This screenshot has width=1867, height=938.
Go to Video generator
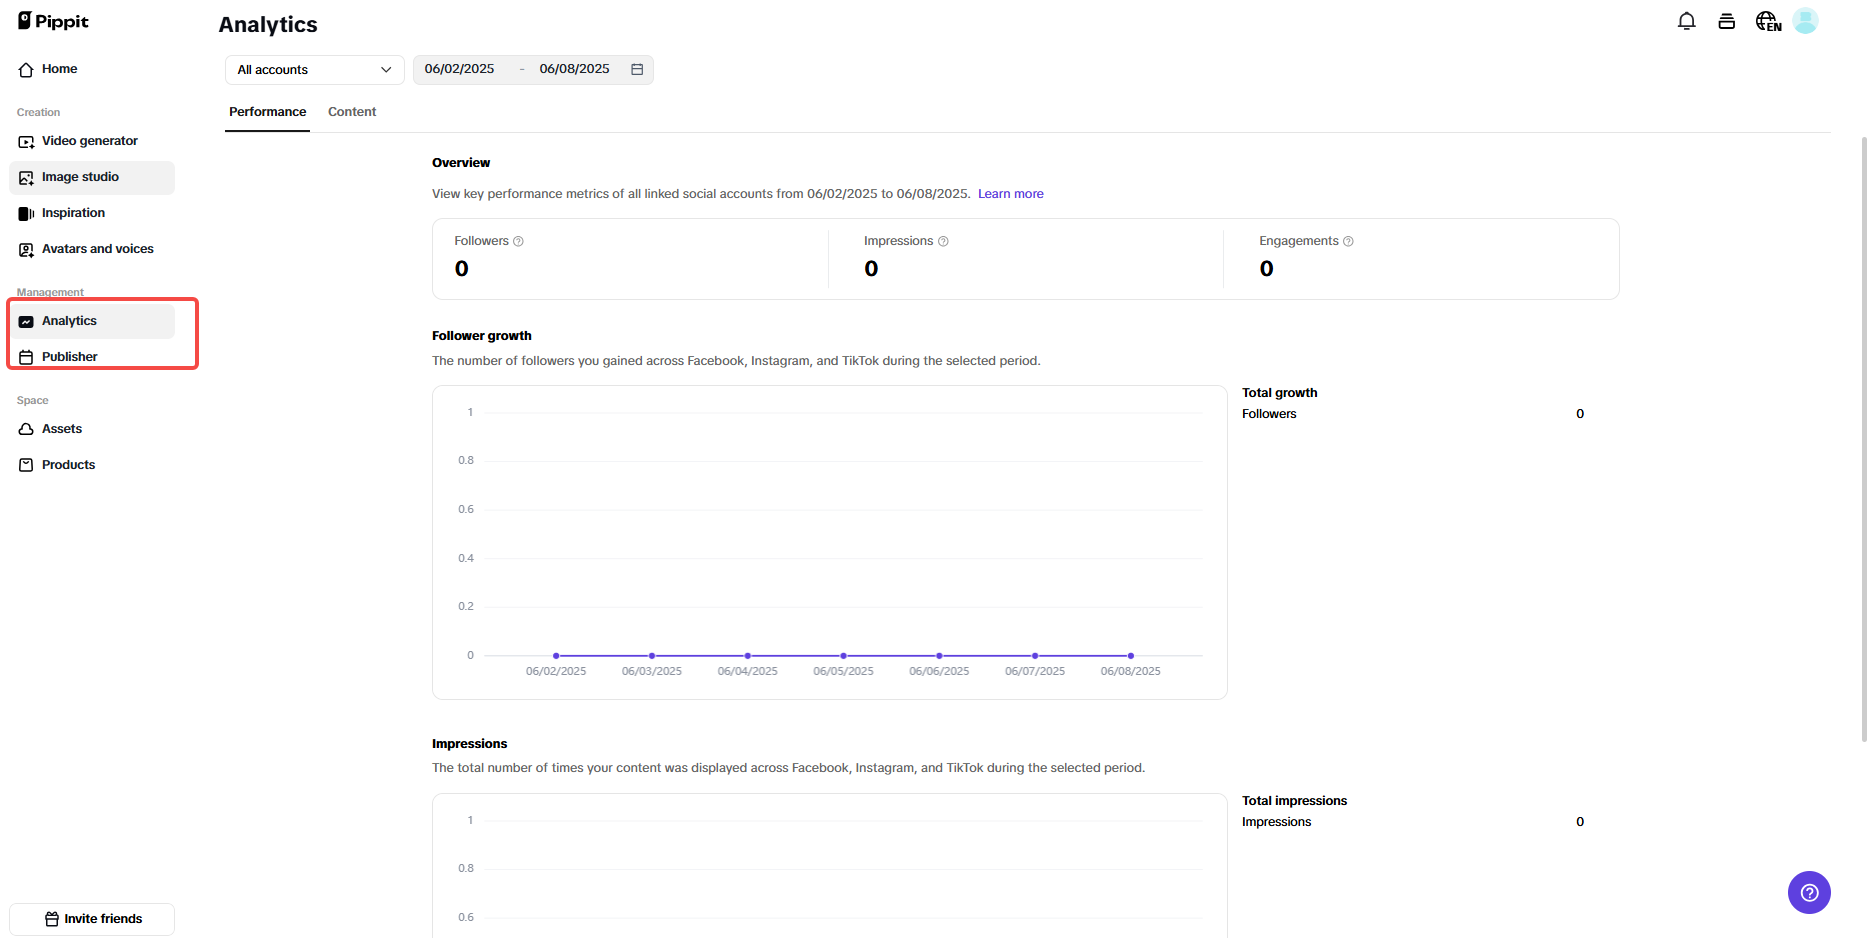90,141
